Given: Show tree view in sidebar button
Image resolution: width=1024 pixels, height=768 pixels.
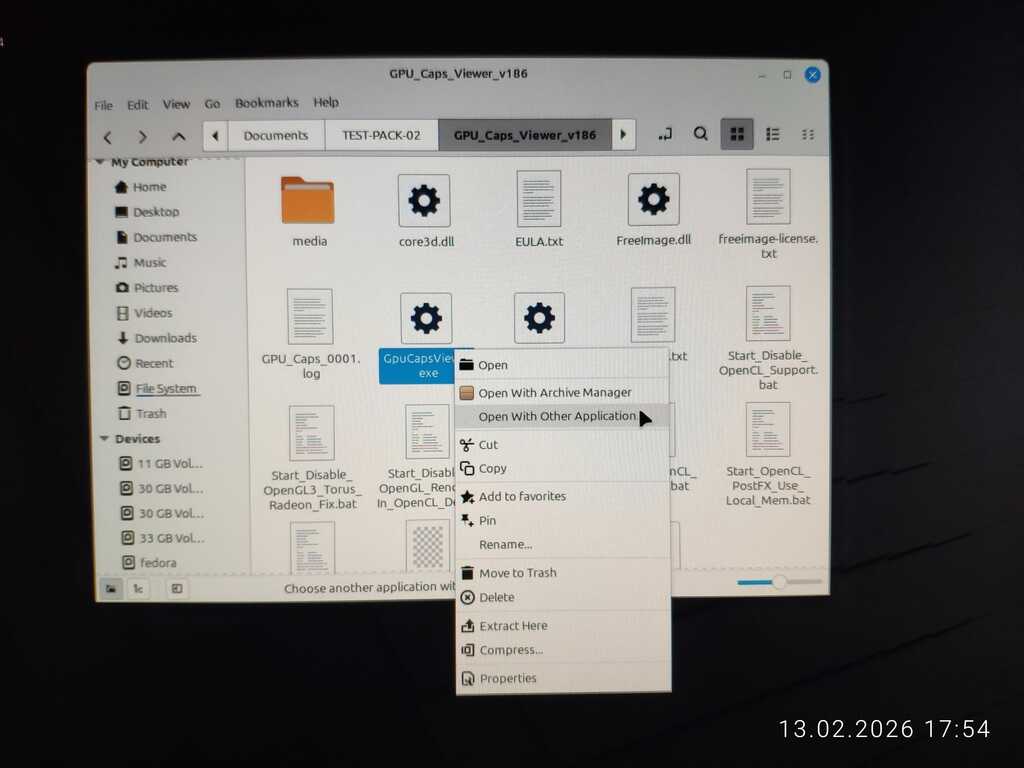Looking at the screenshot, I should point(138,588).
